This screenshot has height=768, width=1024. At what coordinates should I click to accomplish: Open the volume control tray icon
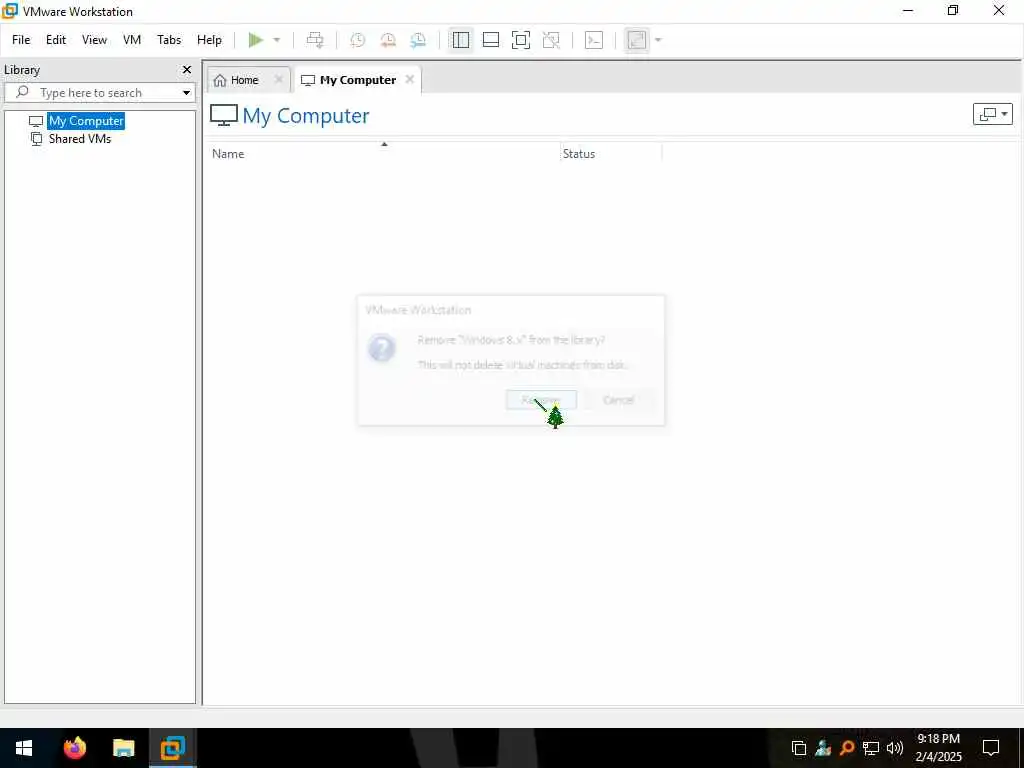click(x=894, y=748)
